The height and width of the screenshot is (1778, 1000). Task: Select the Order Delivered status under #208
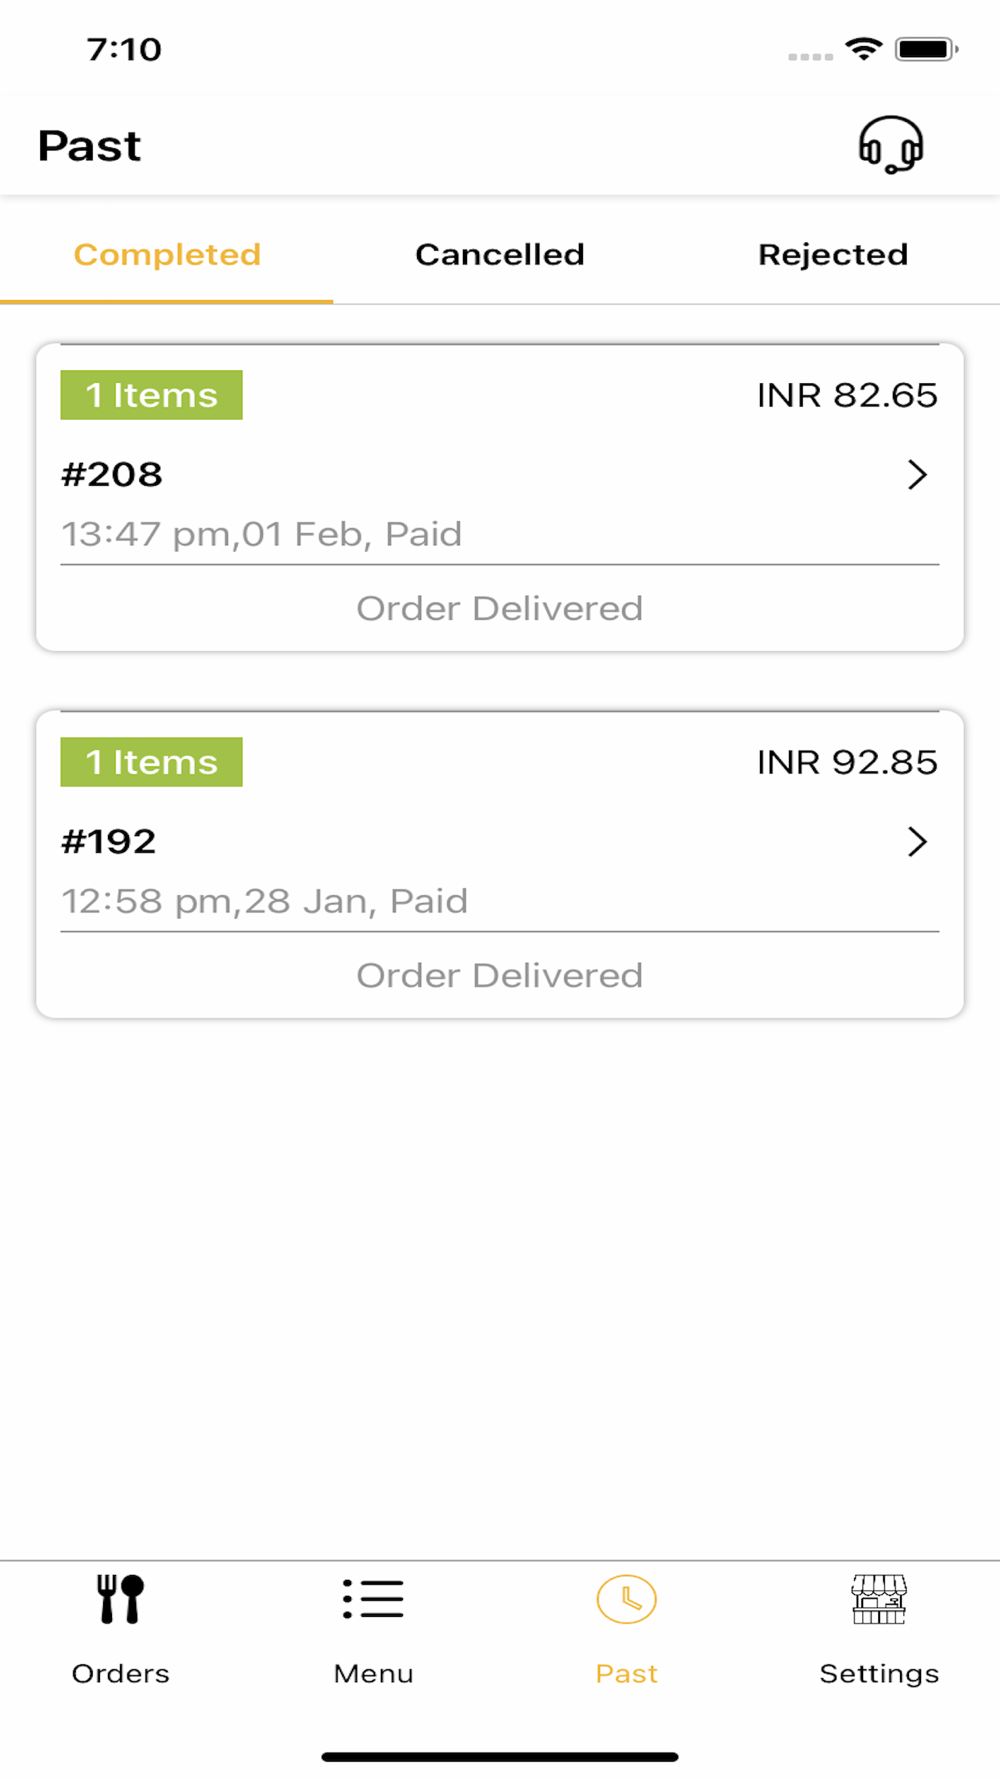pos(500,608)
